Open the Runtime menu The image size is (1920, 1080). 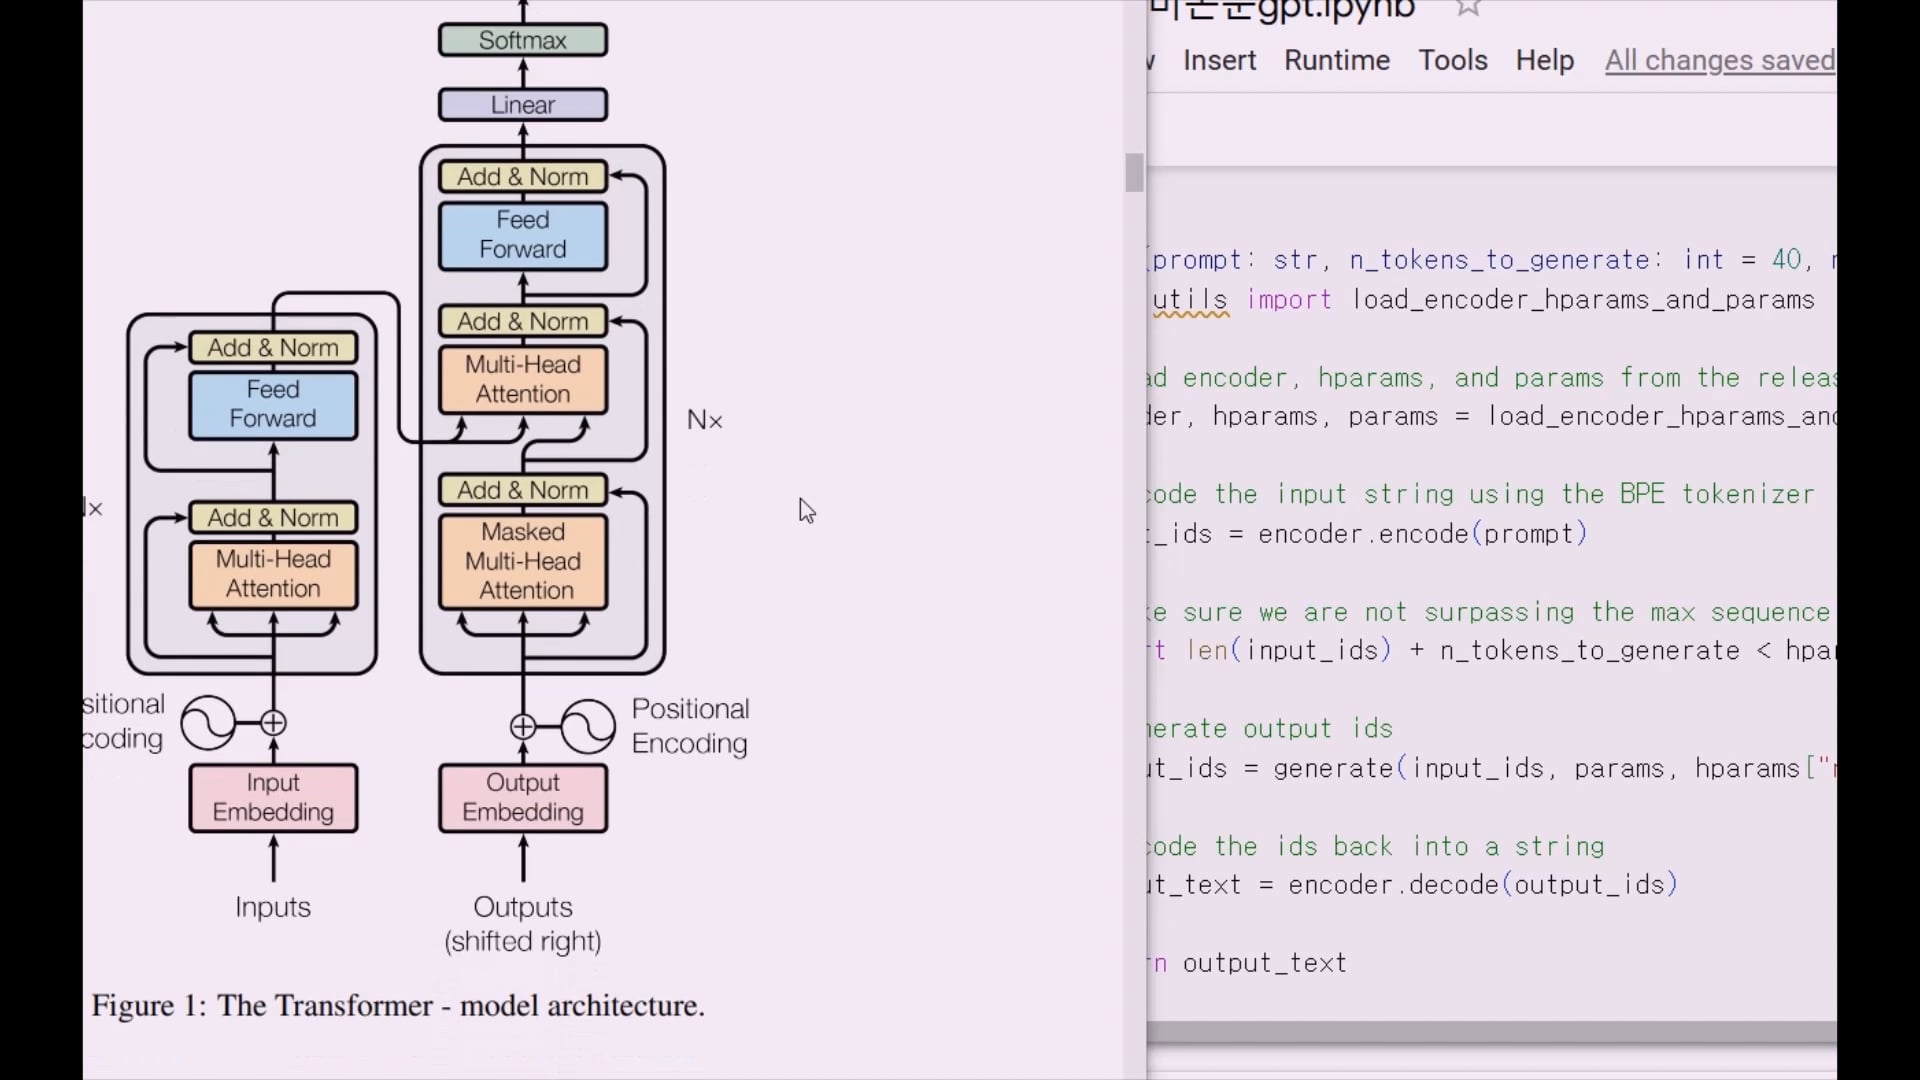[1337, 60]
